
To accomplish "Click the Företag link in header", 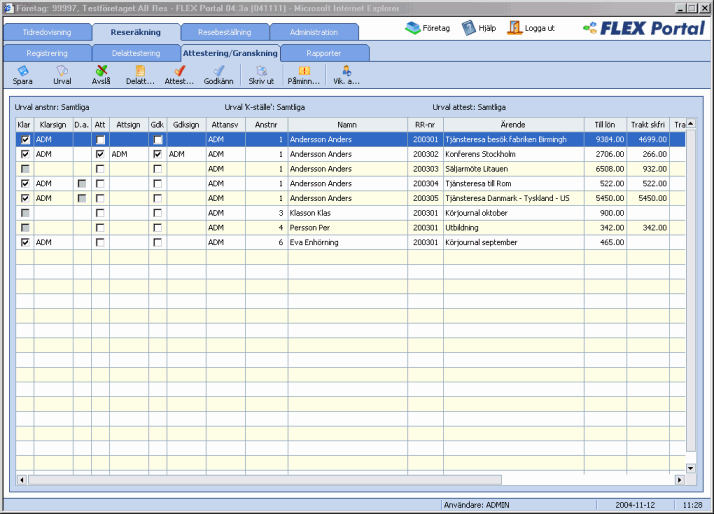I will 429,28.
